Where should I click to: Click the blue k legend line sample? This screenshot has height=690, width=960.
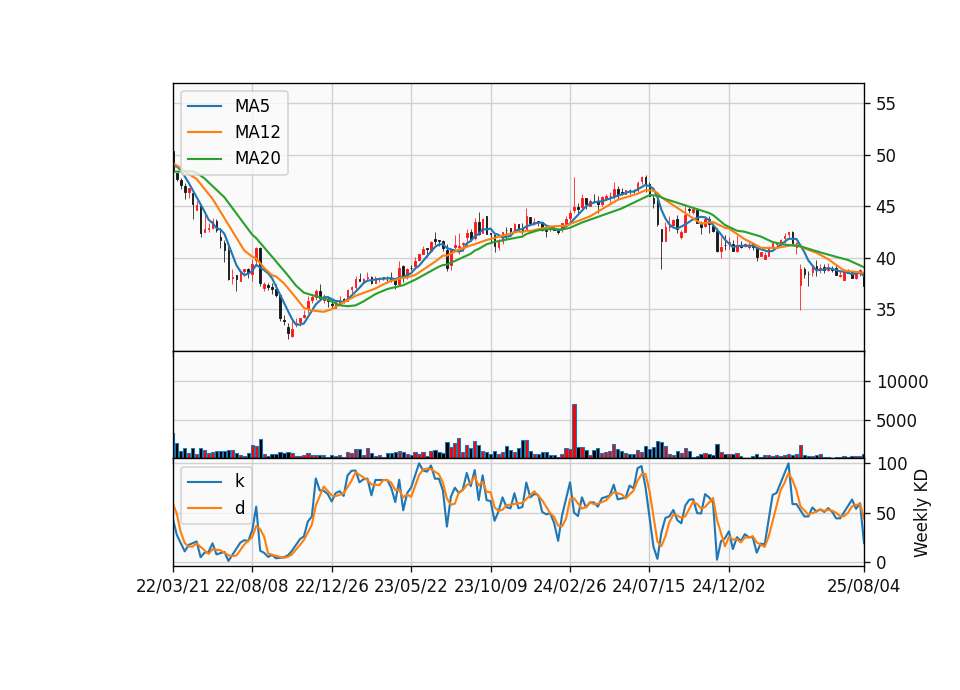click(204, 482)
